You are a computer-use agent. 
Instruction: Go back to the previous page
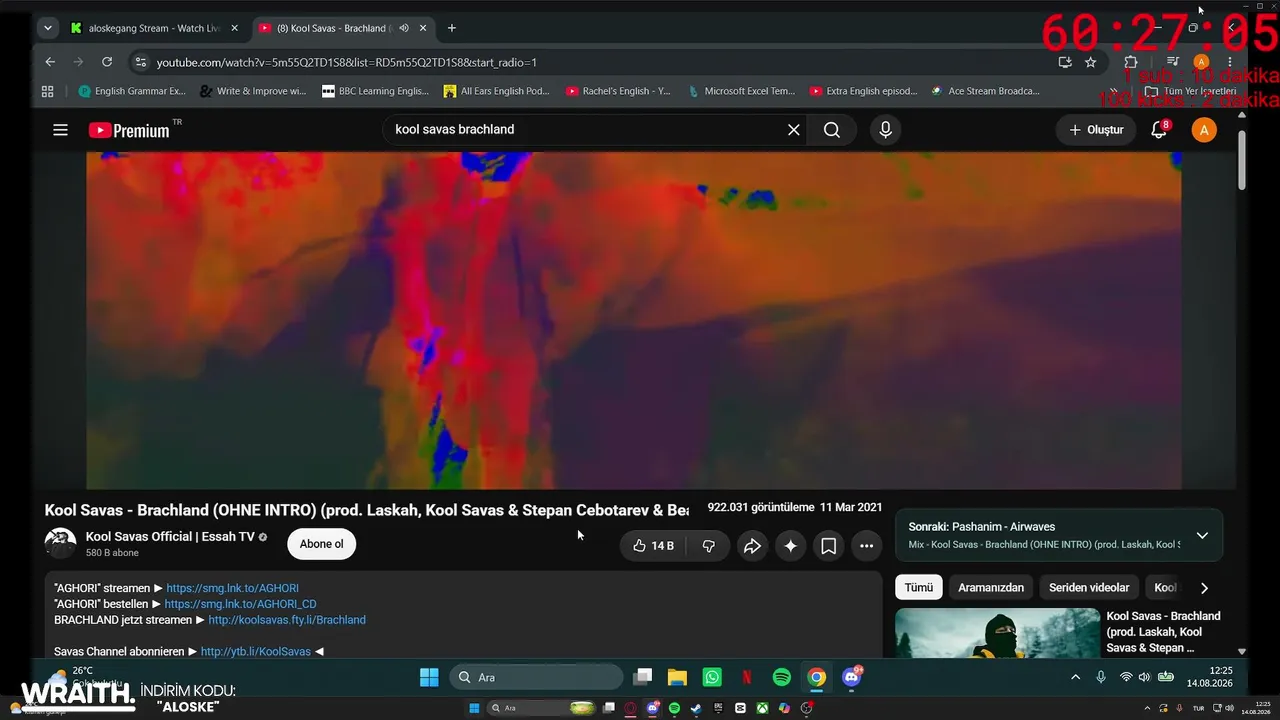pos(50,62)
